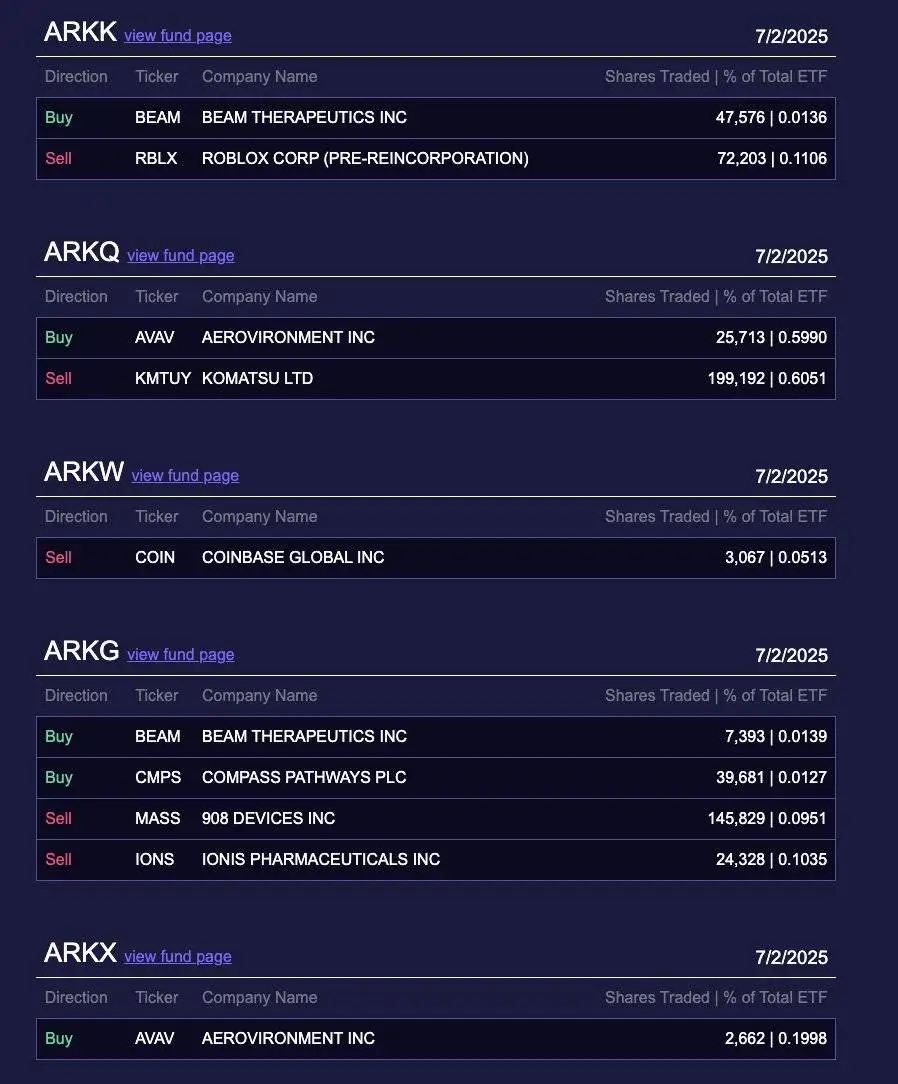Click the Direction column header in ARKG
Image resolution: width=898 pixels, height=1084 pixels.
coord(76,695)
